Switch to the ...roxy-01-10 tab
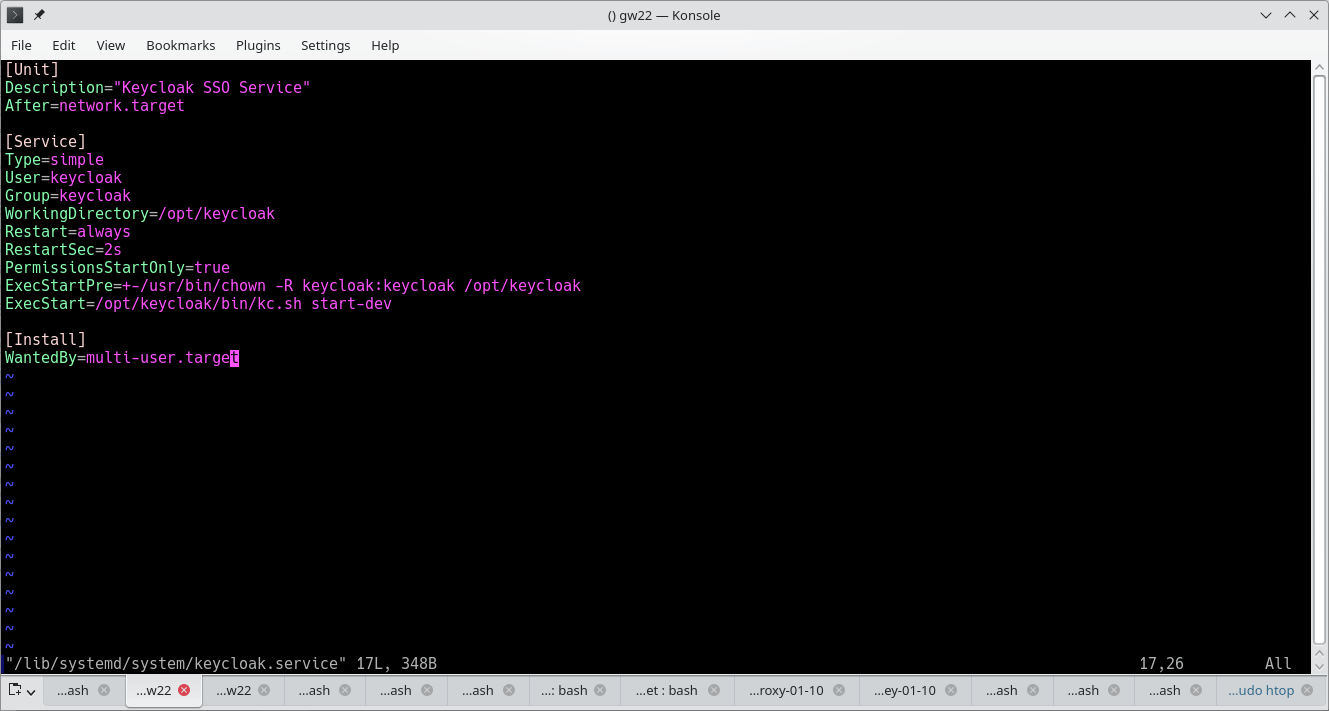The height and width of the screenshot is (711, 1329). click(790, 690)
